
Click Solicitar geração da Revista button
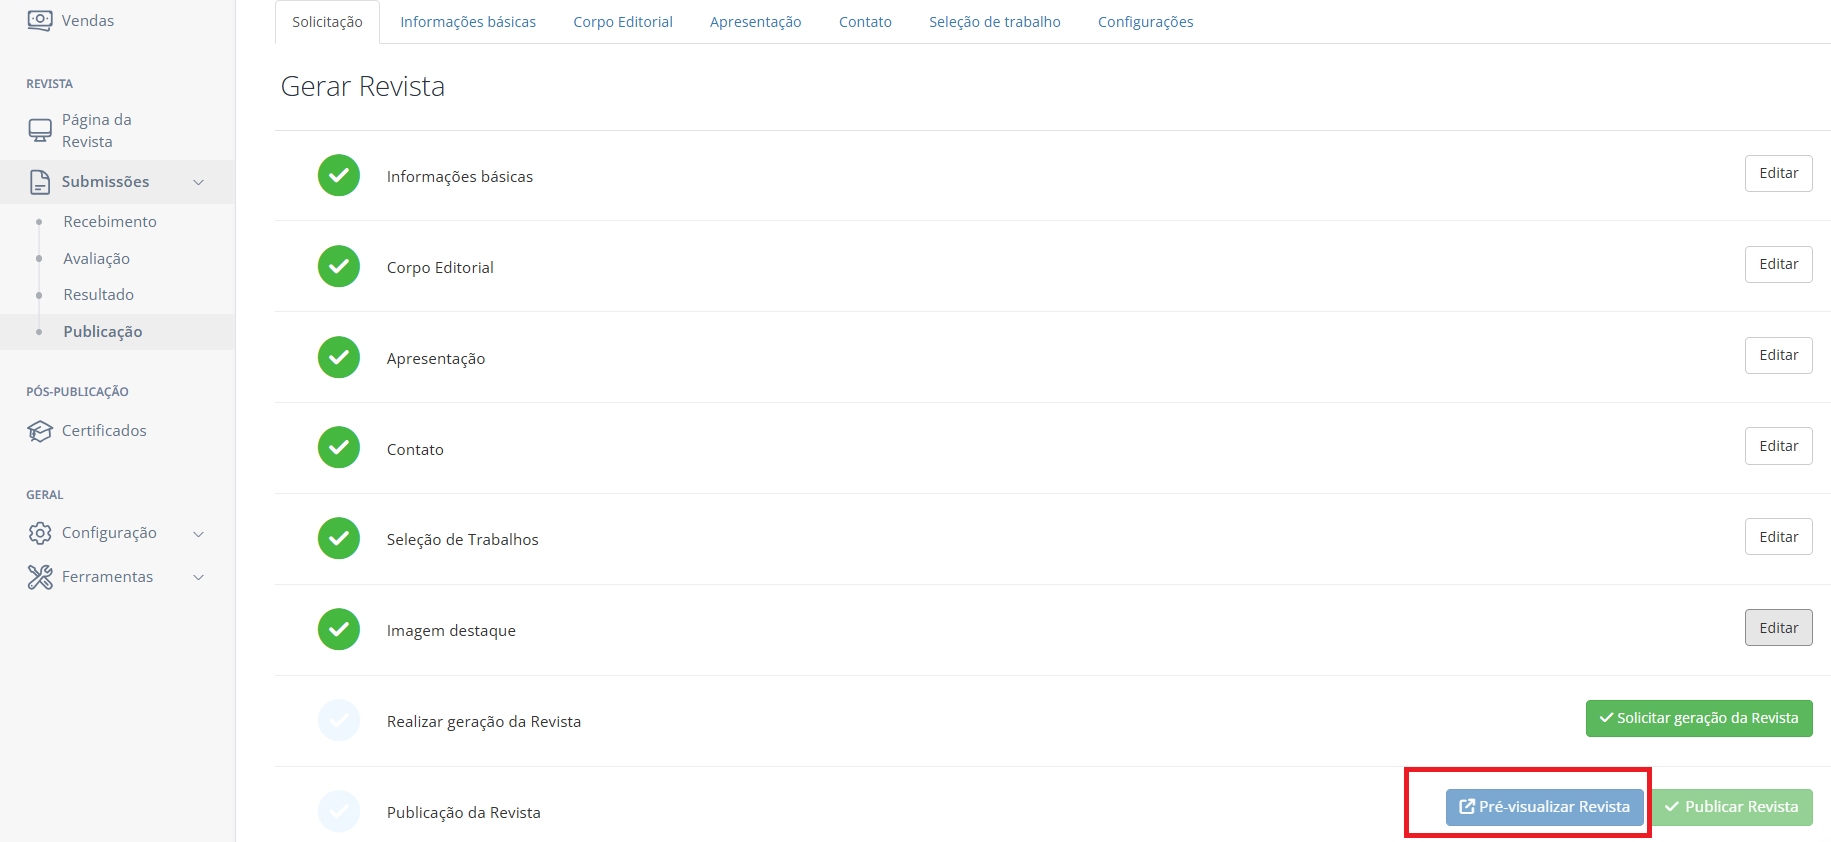1699,718
